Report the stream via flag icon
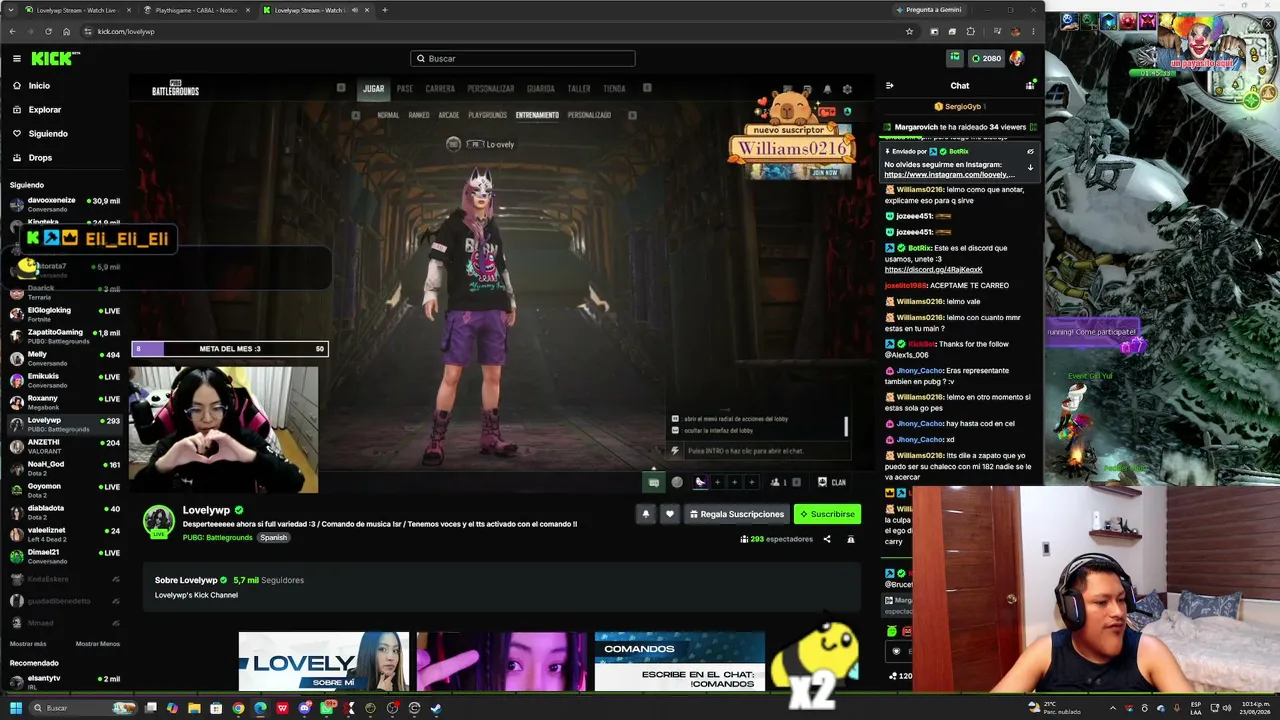This screenshot has width=1280, height=720. point(851,539)
